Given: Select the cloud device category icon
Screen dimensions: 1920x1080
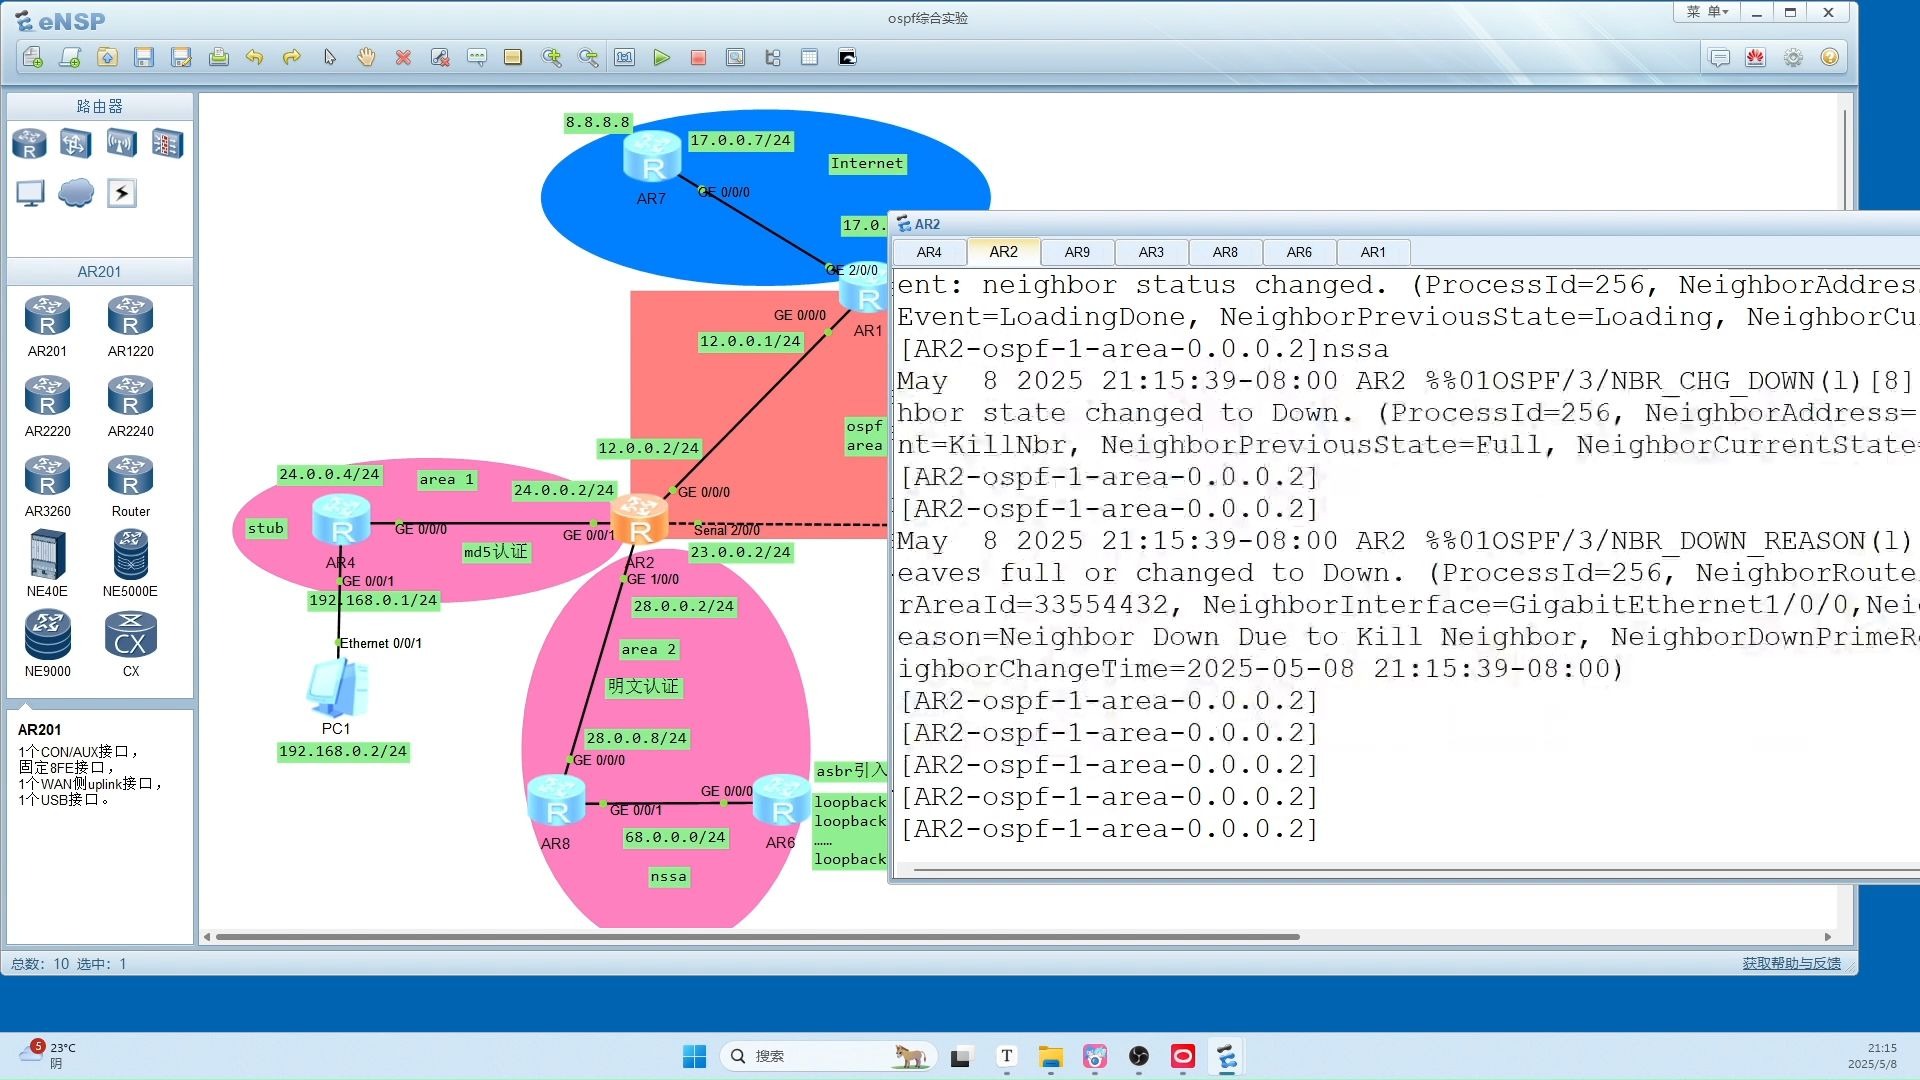Looking at the screenshot, I should (x=76, y=193).
